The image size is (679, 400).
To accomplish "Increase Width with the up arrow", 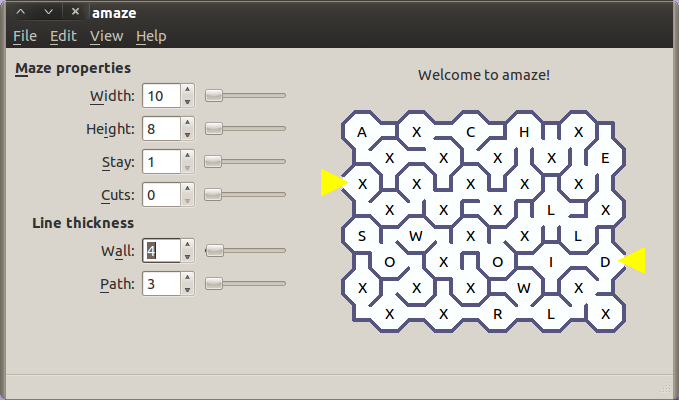I will coord(187,90).
